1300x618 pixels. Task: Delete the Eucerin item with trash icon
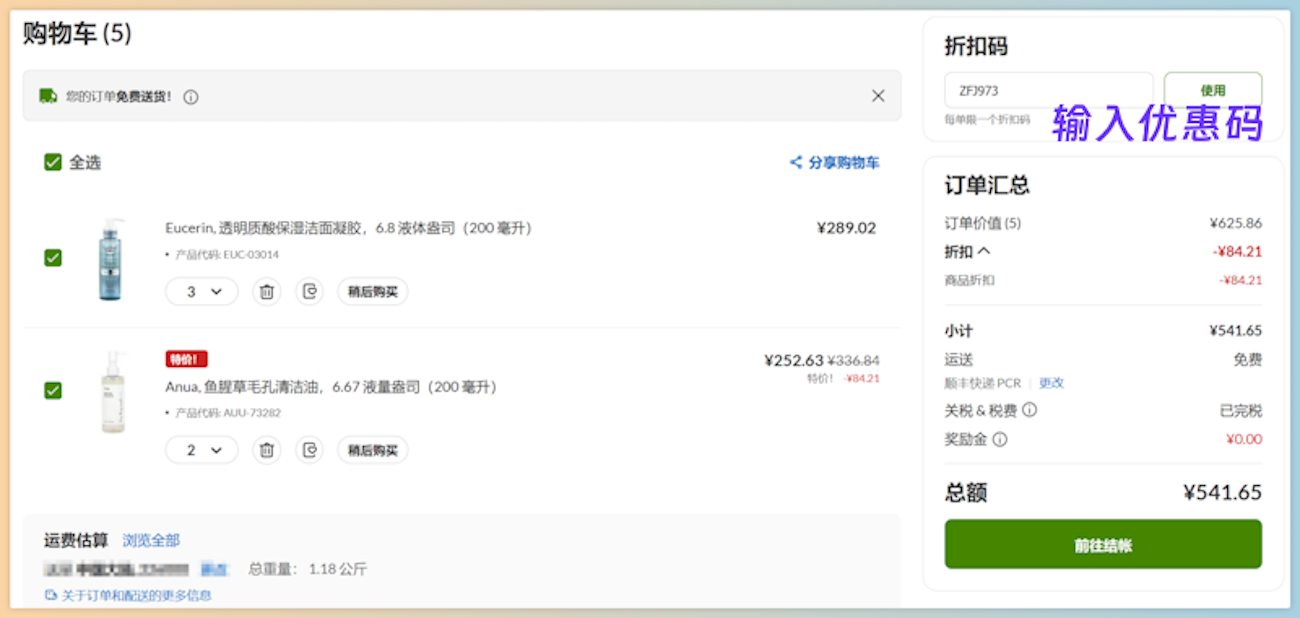click(x=266, y=292)
